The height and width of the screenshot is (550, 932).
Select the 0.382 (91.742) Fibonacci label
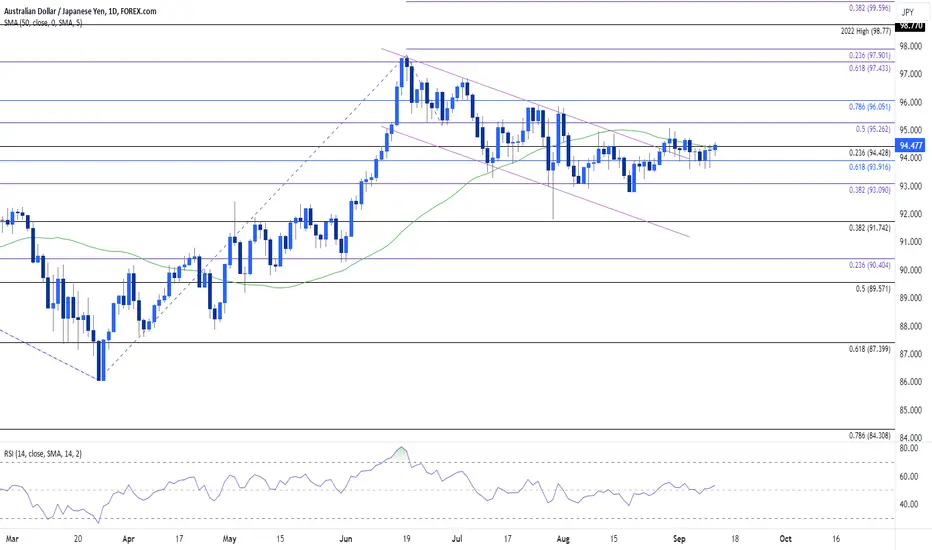(x=870, y=228)
